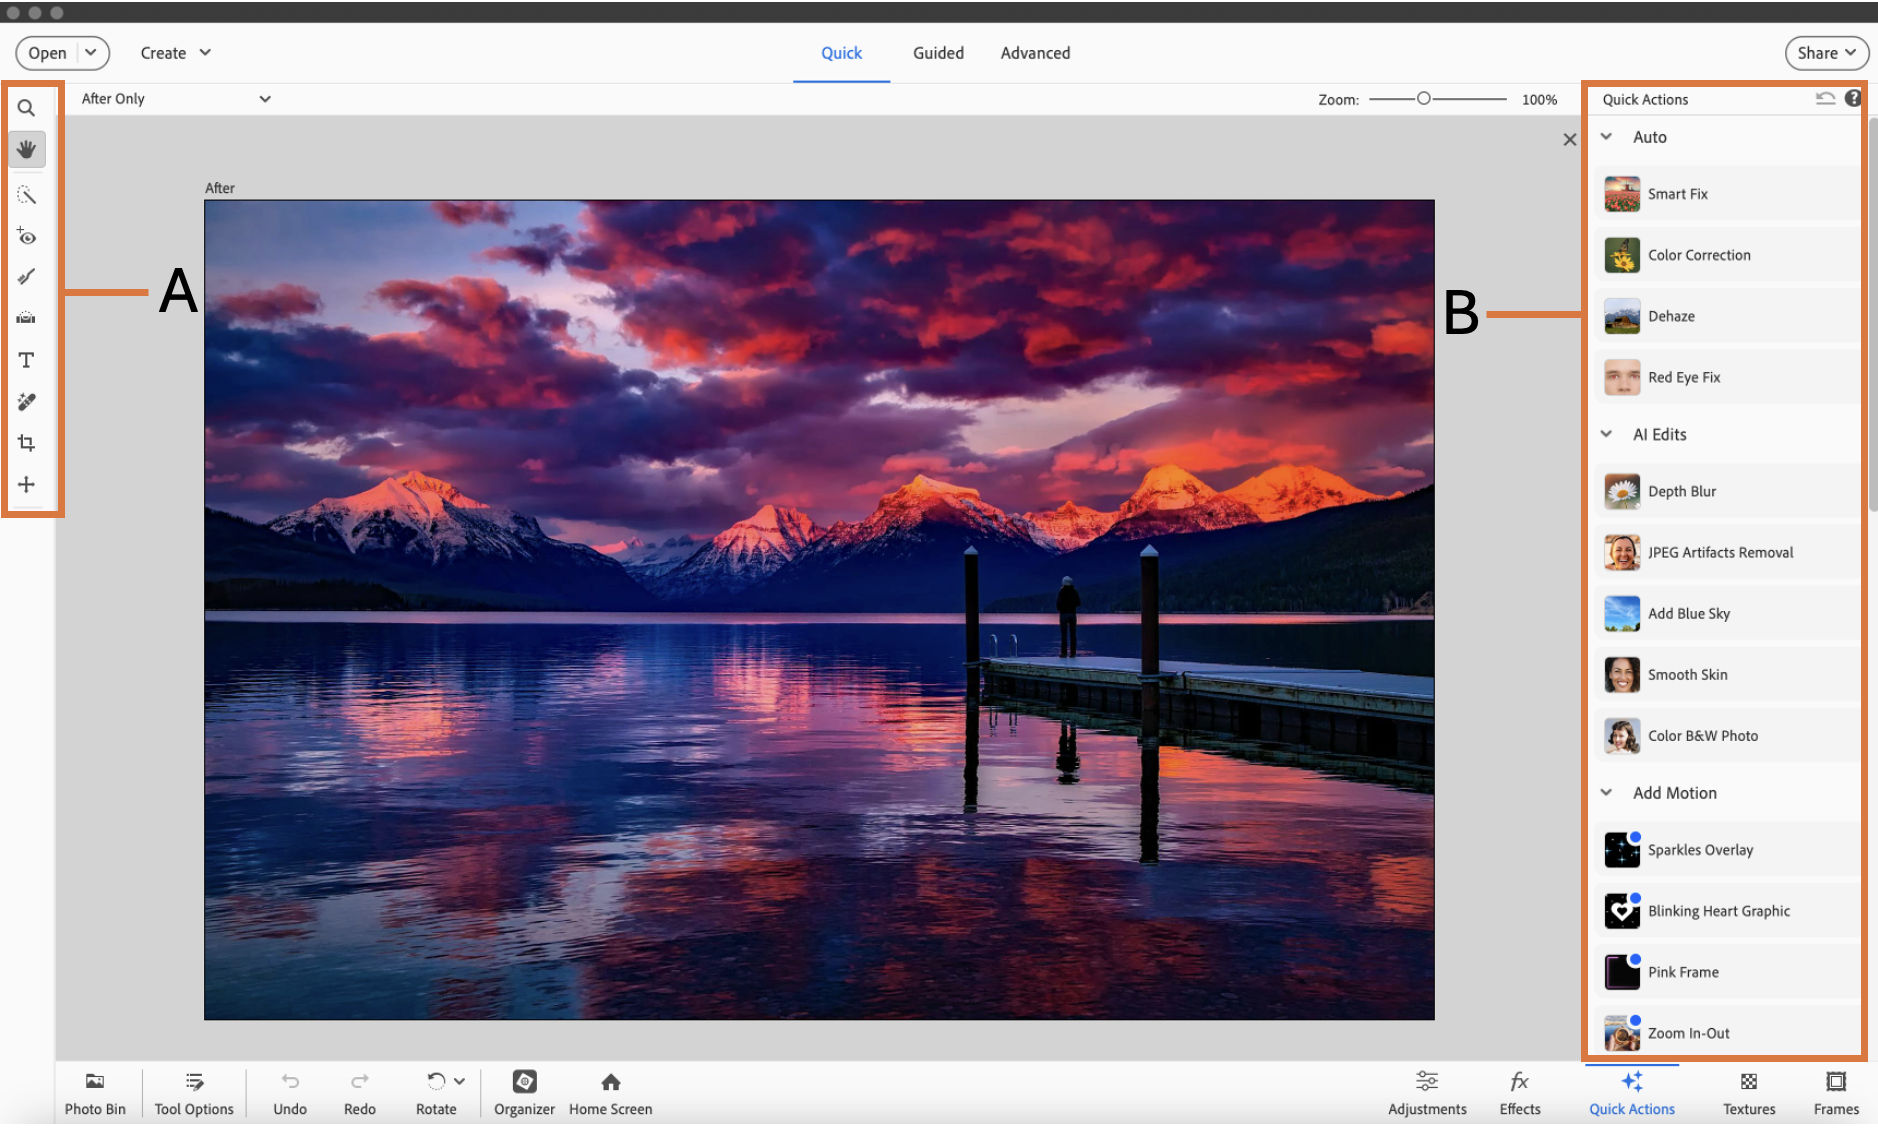Open the Share dropdown
Screen dimensions: 1878x1128
point(1826,53)
